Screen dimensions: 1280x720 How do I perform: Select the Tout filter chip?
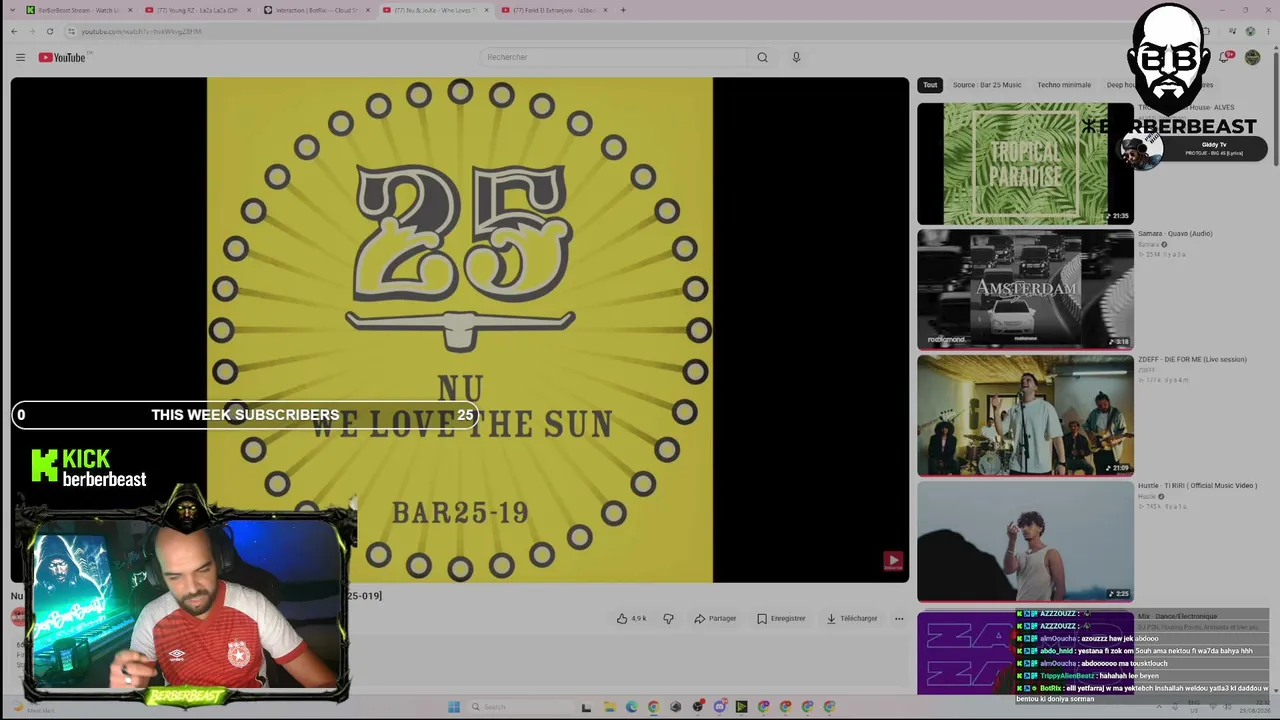tap(930, 85)
